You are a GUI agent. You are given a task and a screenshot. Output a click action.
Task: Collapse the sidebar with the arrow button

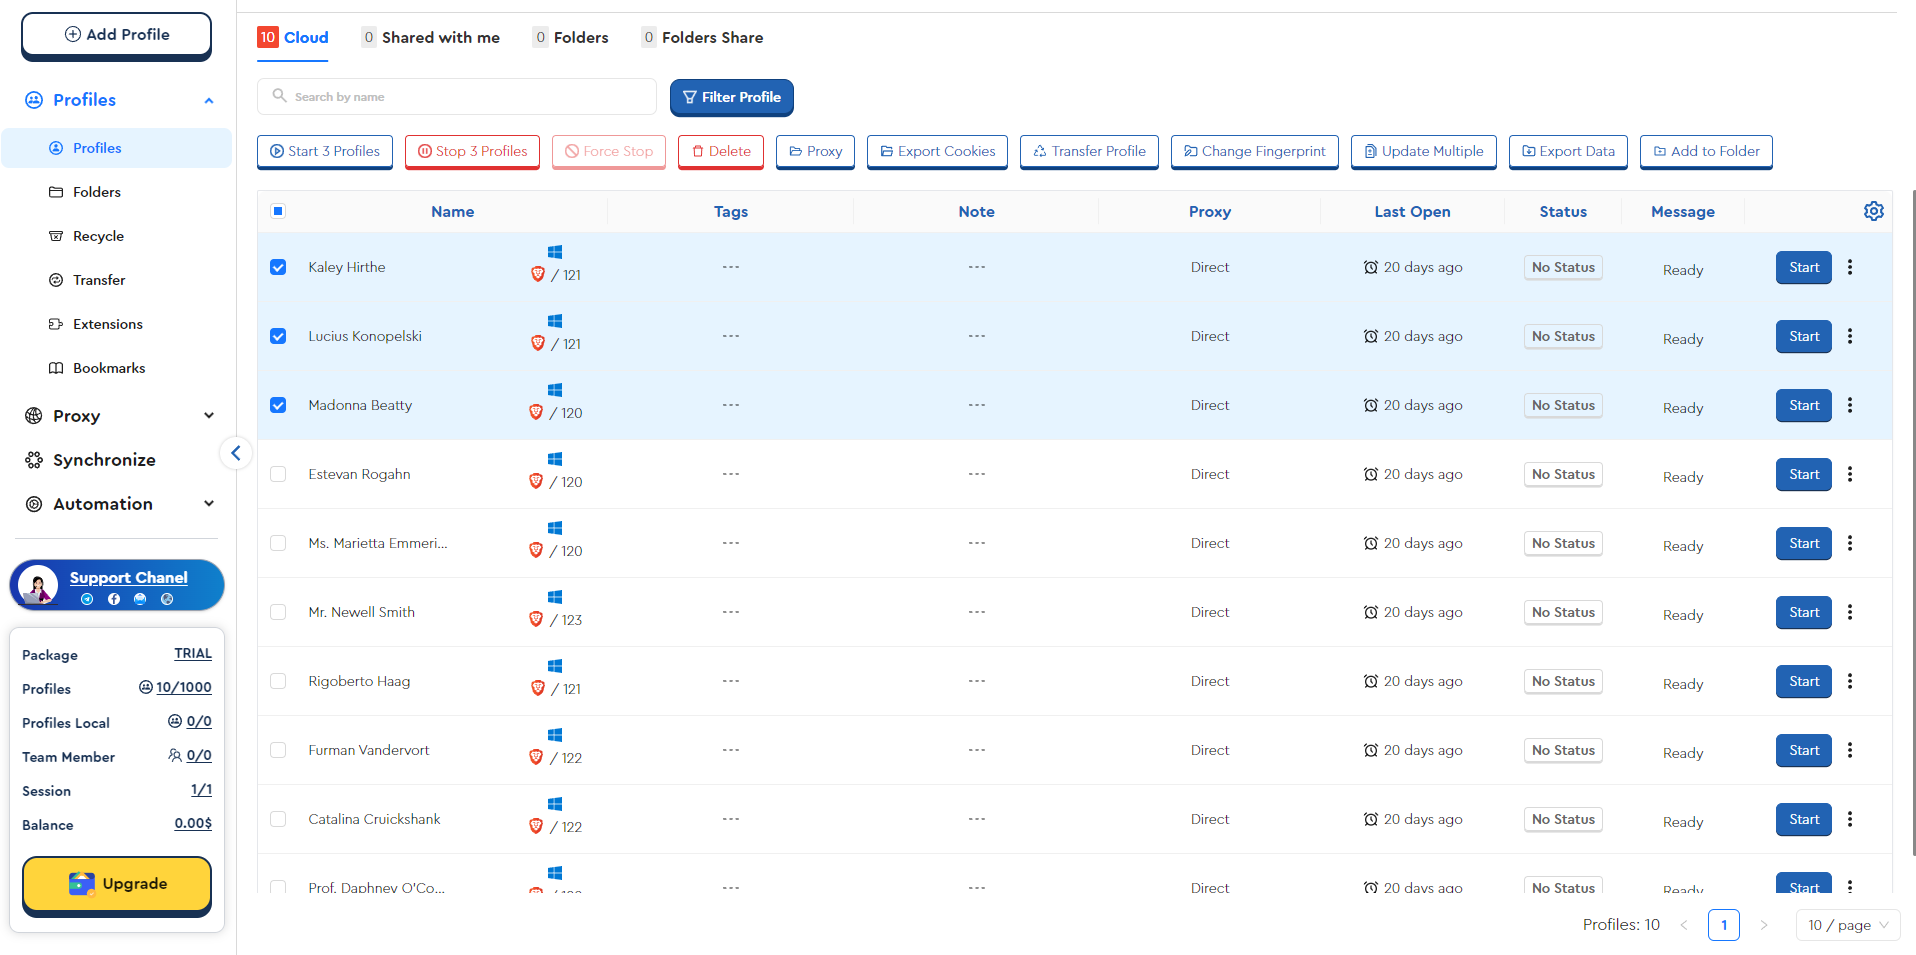(236, 453)
